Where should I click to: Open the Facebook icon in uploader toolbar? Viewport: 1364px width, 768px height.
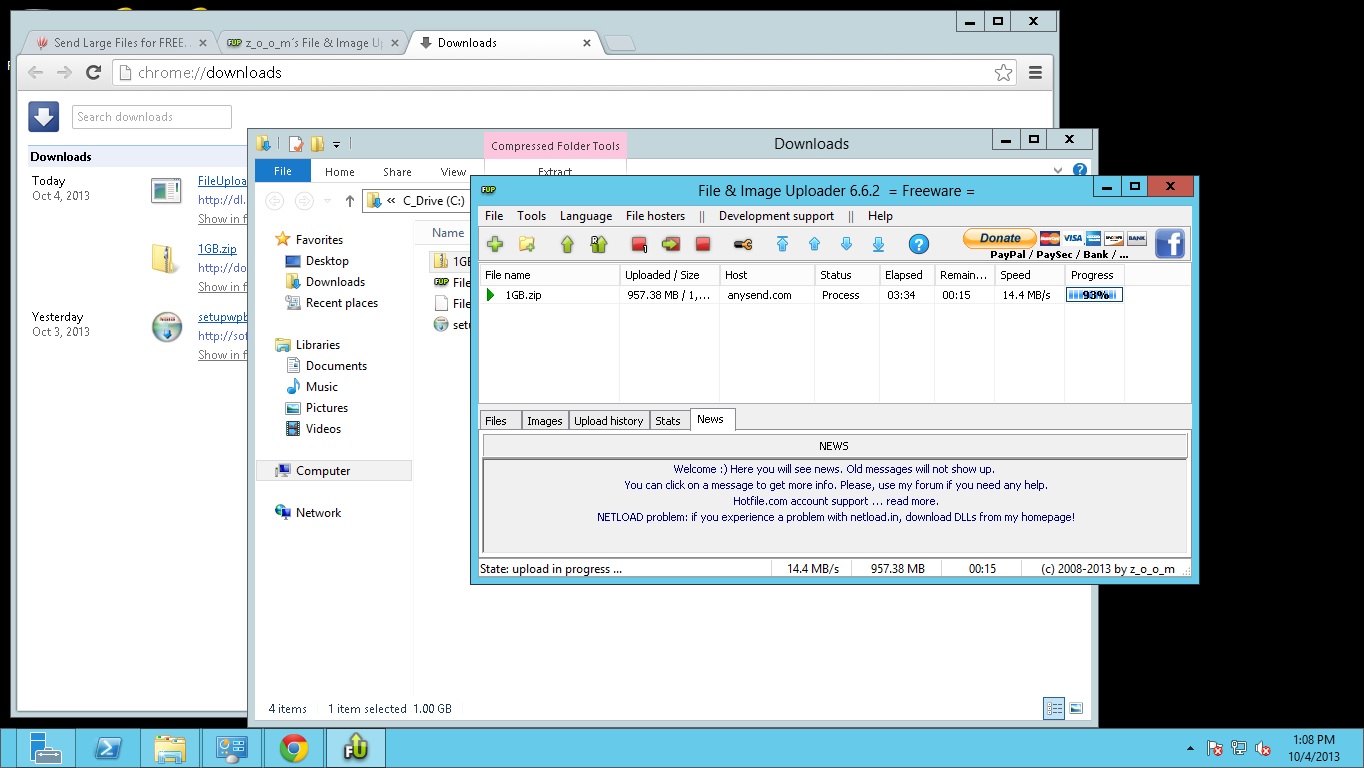point(1170,244)
